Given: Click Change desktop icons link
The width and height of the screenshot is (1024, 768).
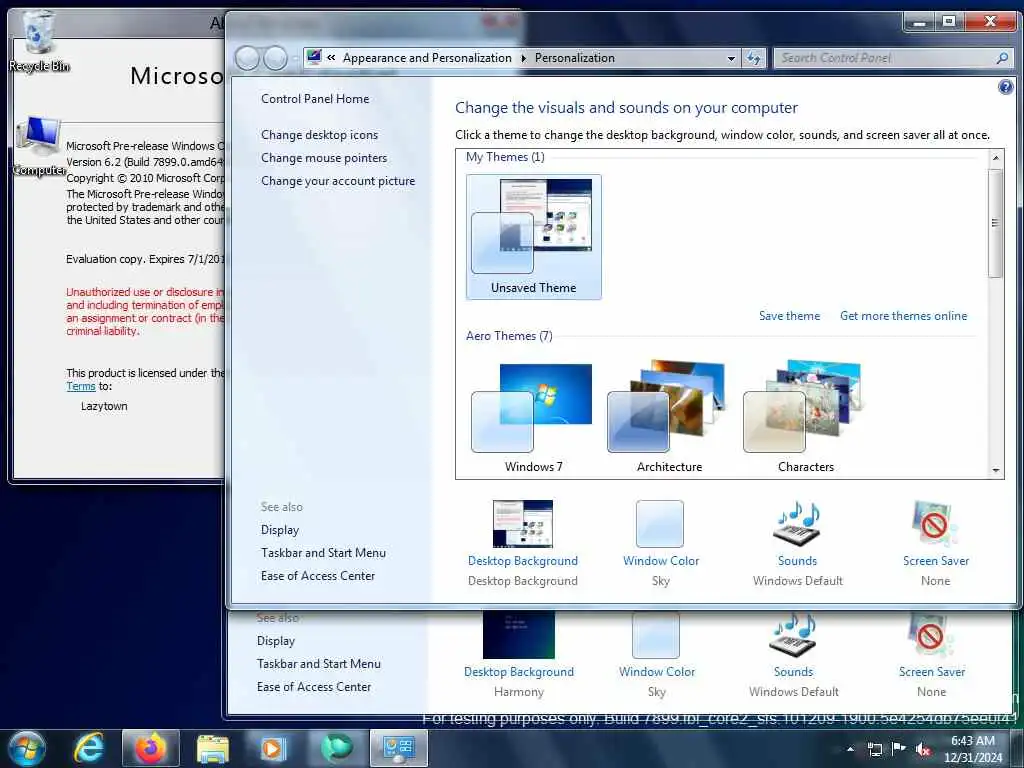Looking at the screenshot, I should coord(319,135).
